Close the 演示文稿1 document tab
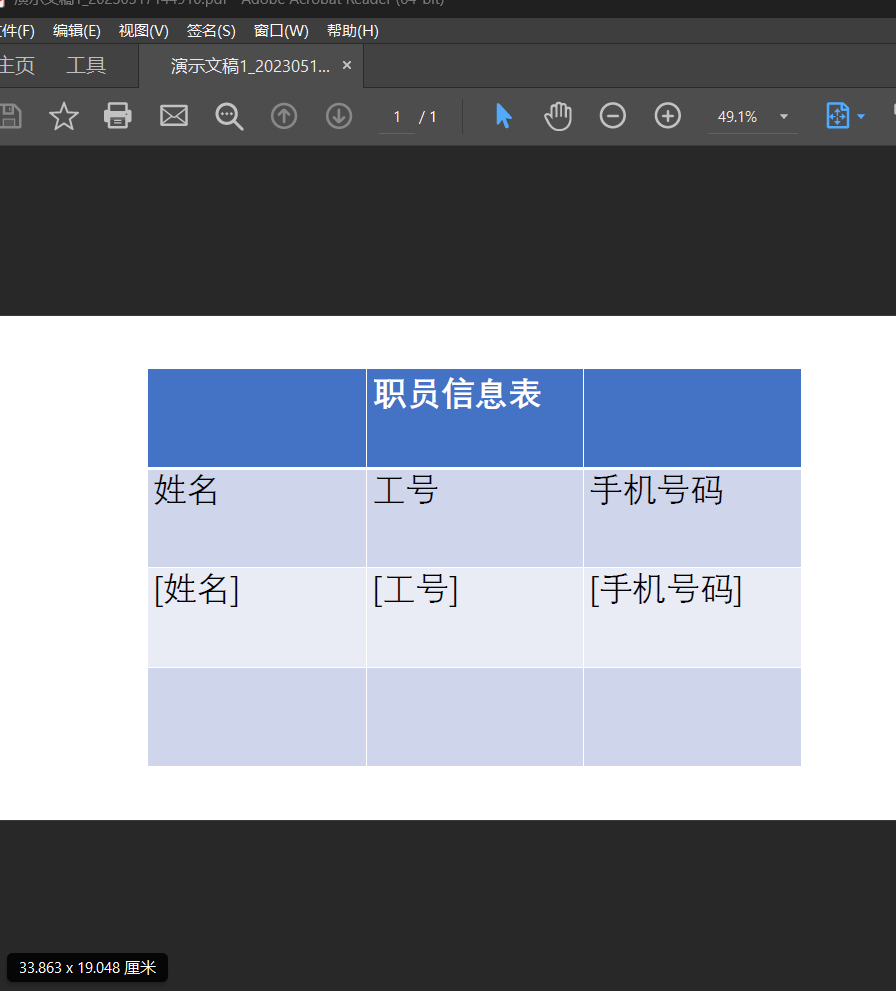 [x=347, y=65]
